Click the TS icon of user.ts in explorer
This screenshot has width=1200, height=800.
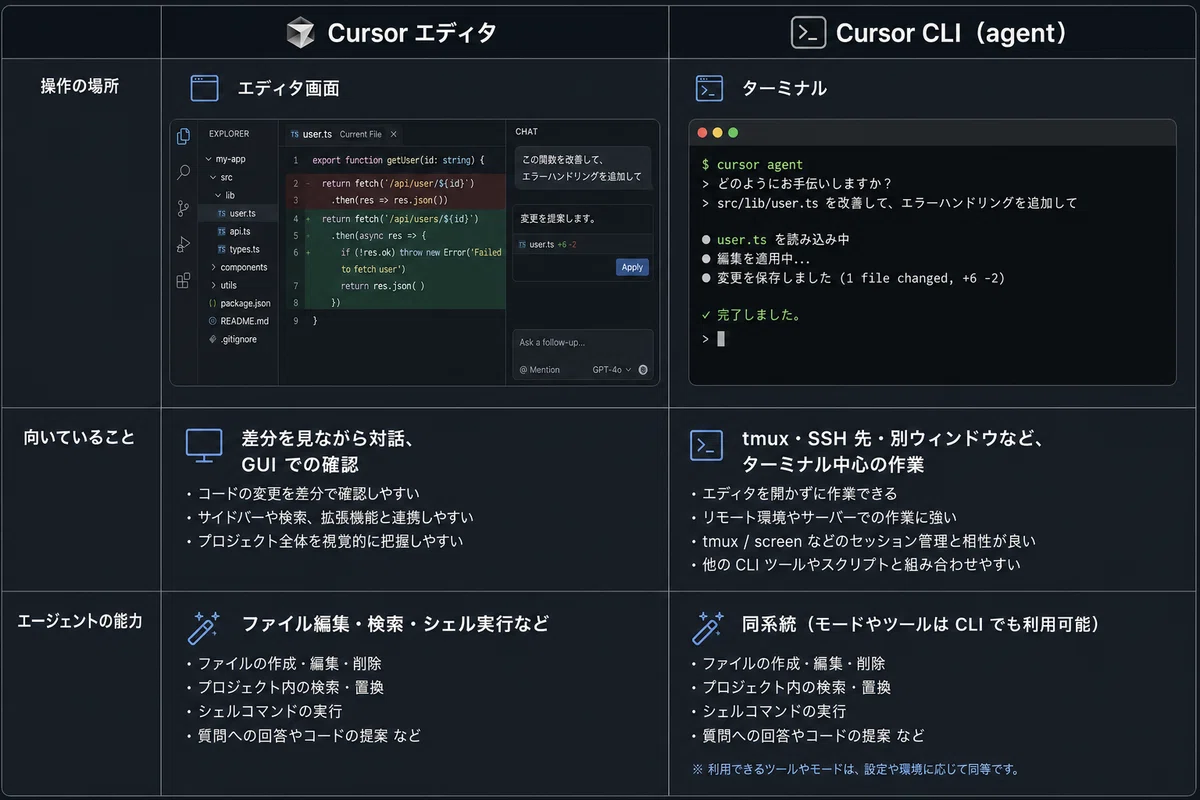(221, 214)
